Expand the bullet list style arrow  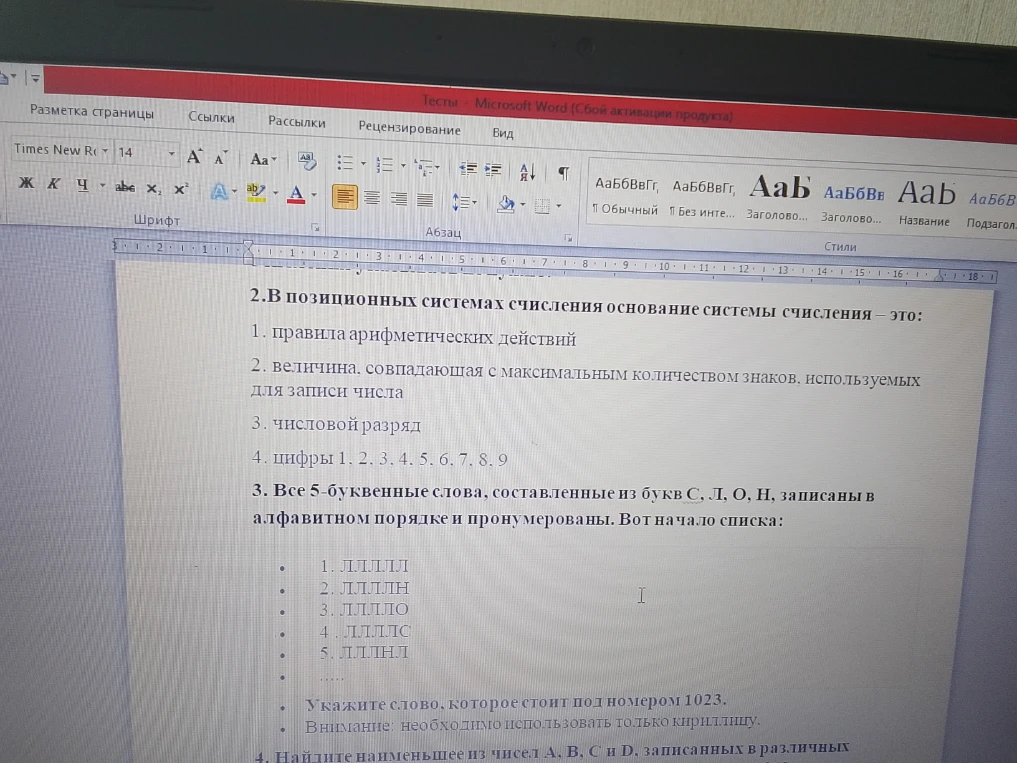tap(363, 164)
